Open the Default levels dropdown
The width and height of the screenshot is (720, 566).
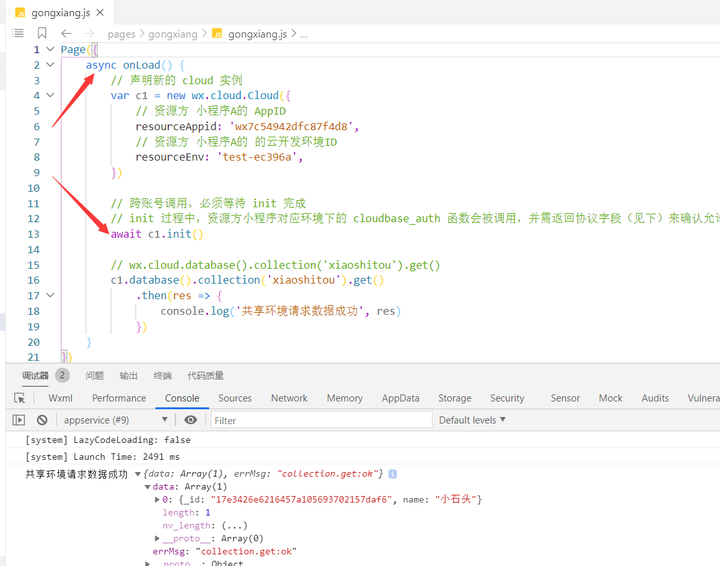pos(472,420)
